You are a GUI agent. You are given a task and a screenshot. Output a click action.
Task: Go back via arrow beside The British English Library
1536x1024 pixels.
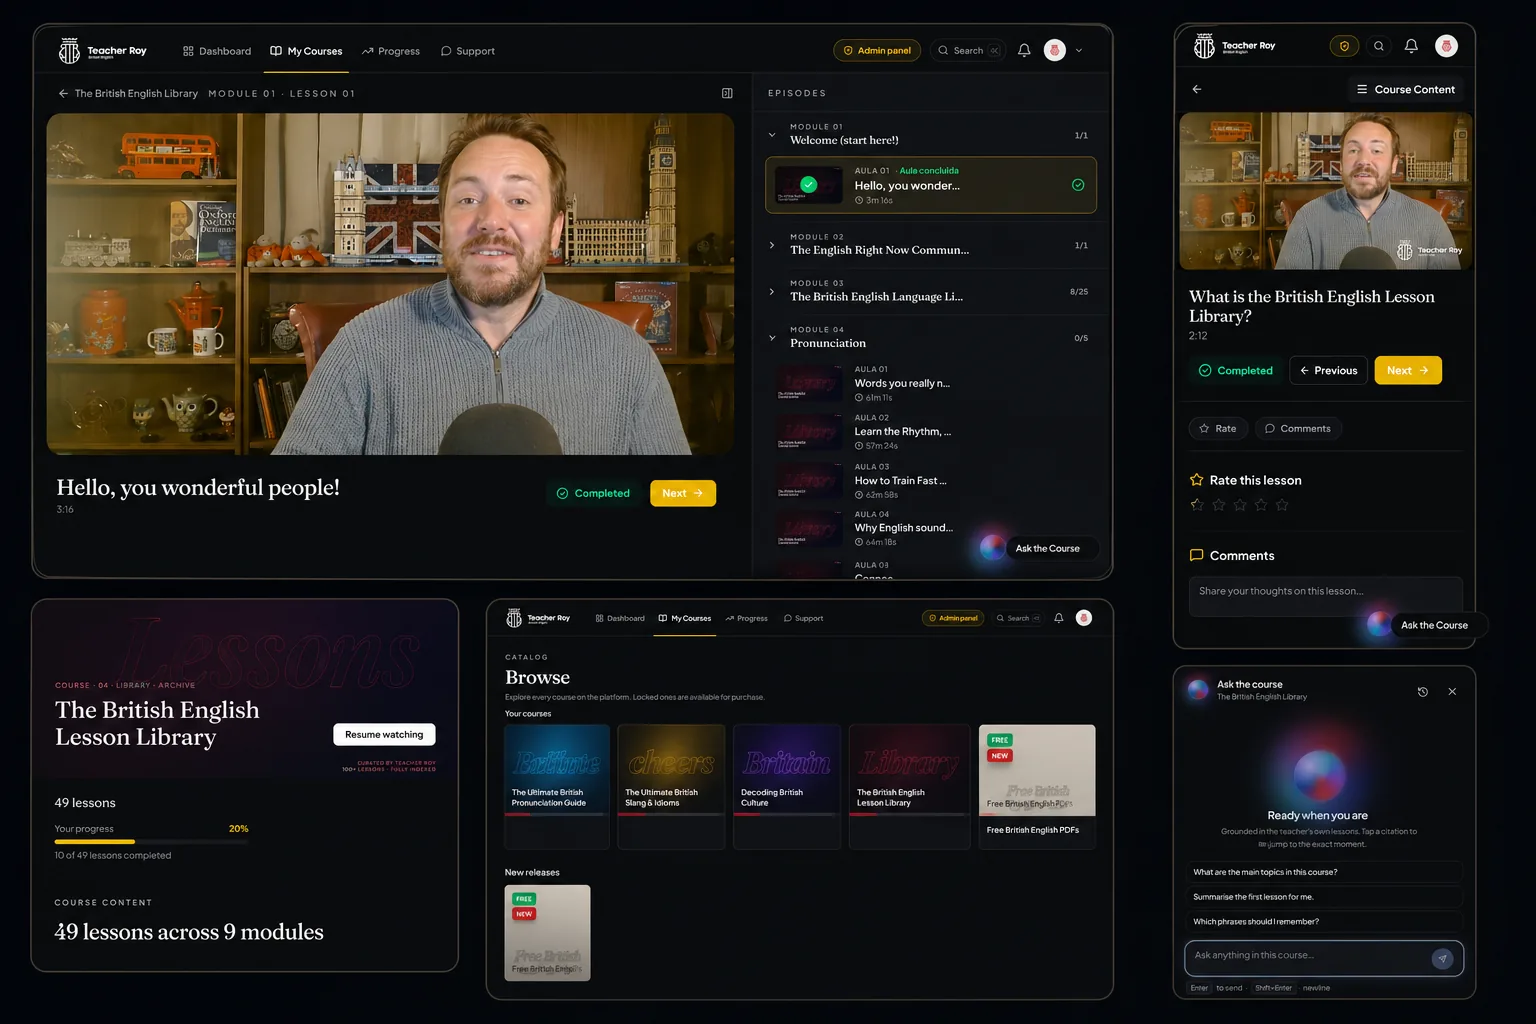pyautogui.click(x=63, y=93)
